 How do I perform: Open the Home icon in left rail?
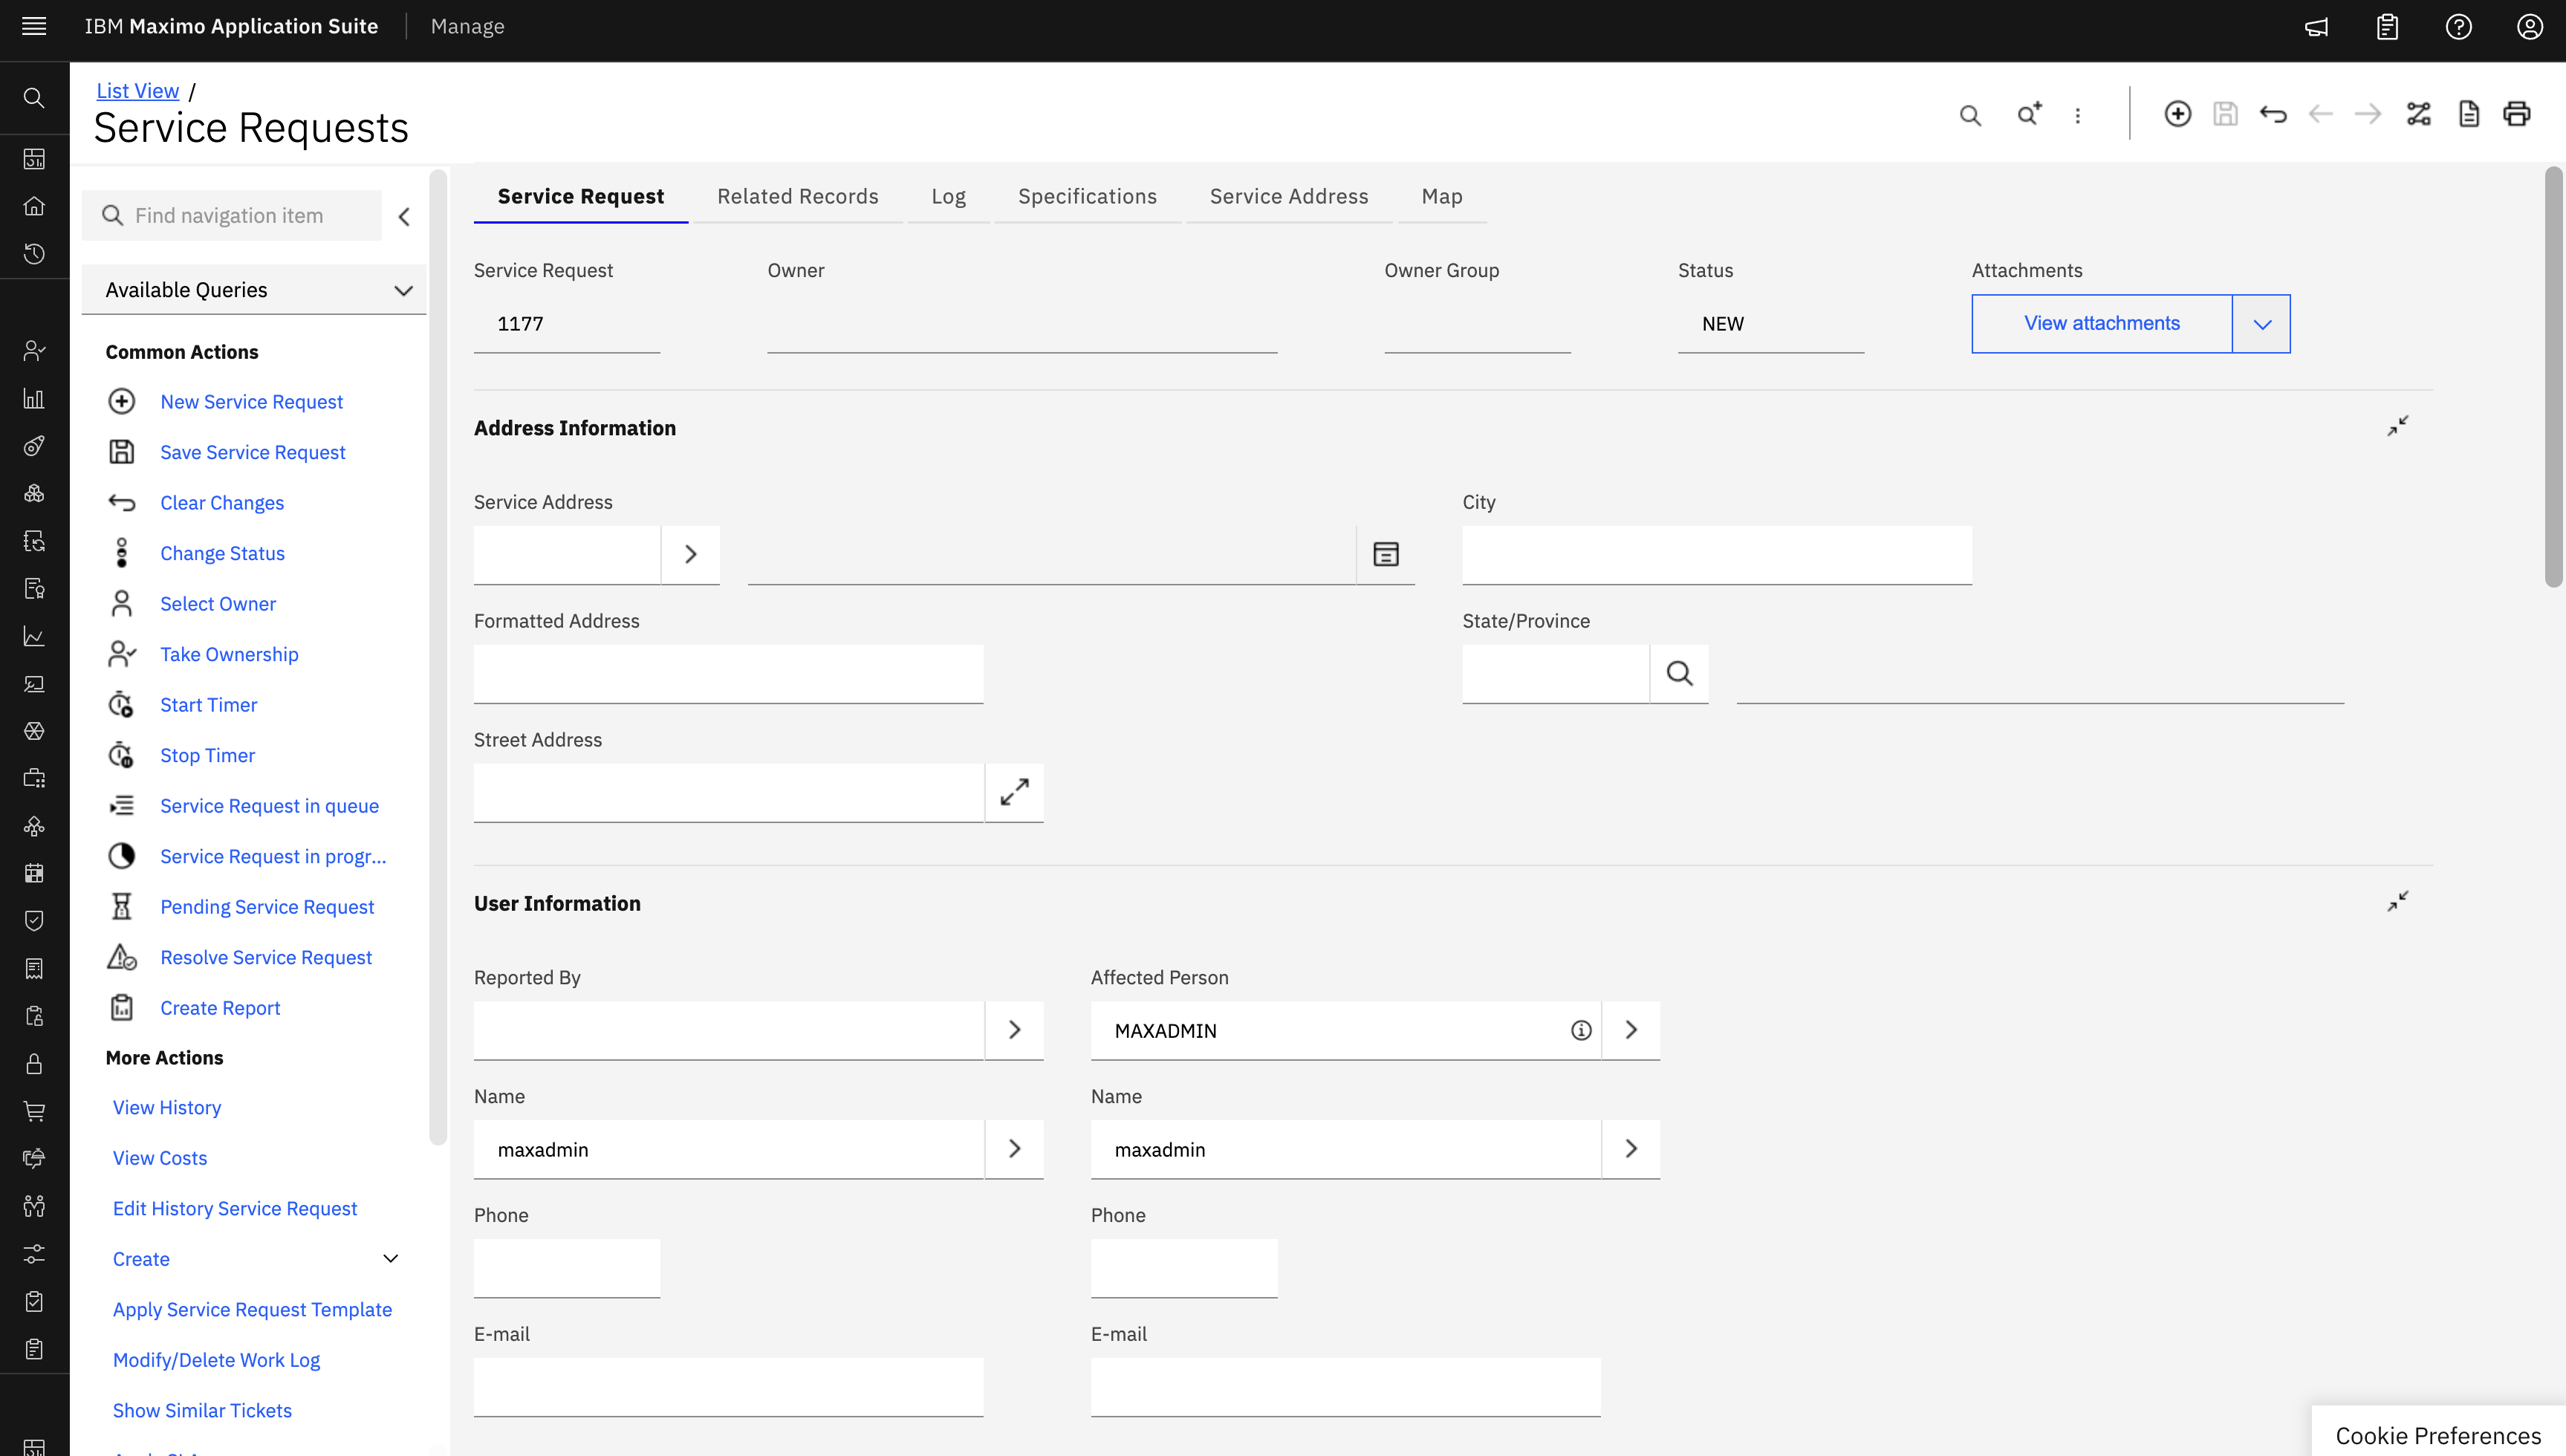point(34,206)
